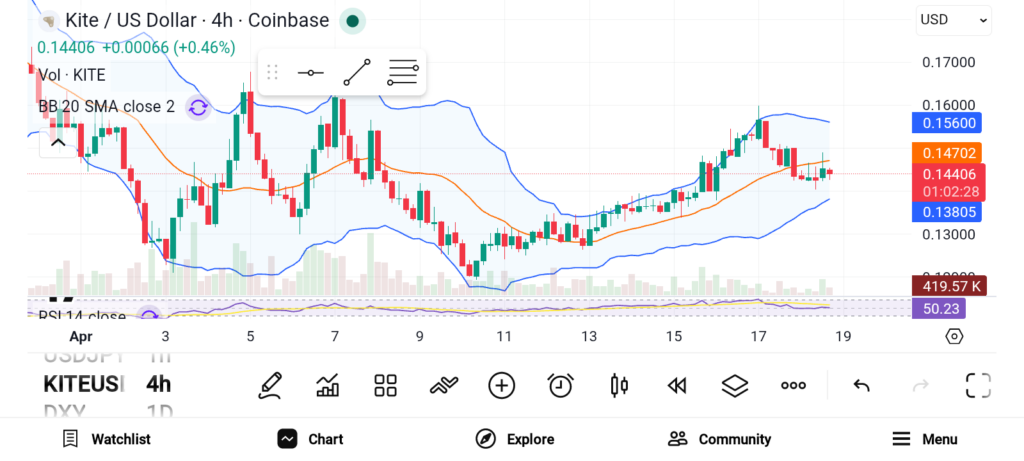Open the drawing tools pencil icon
This screenshot has height=461, width=1024.
pos(269,386)
